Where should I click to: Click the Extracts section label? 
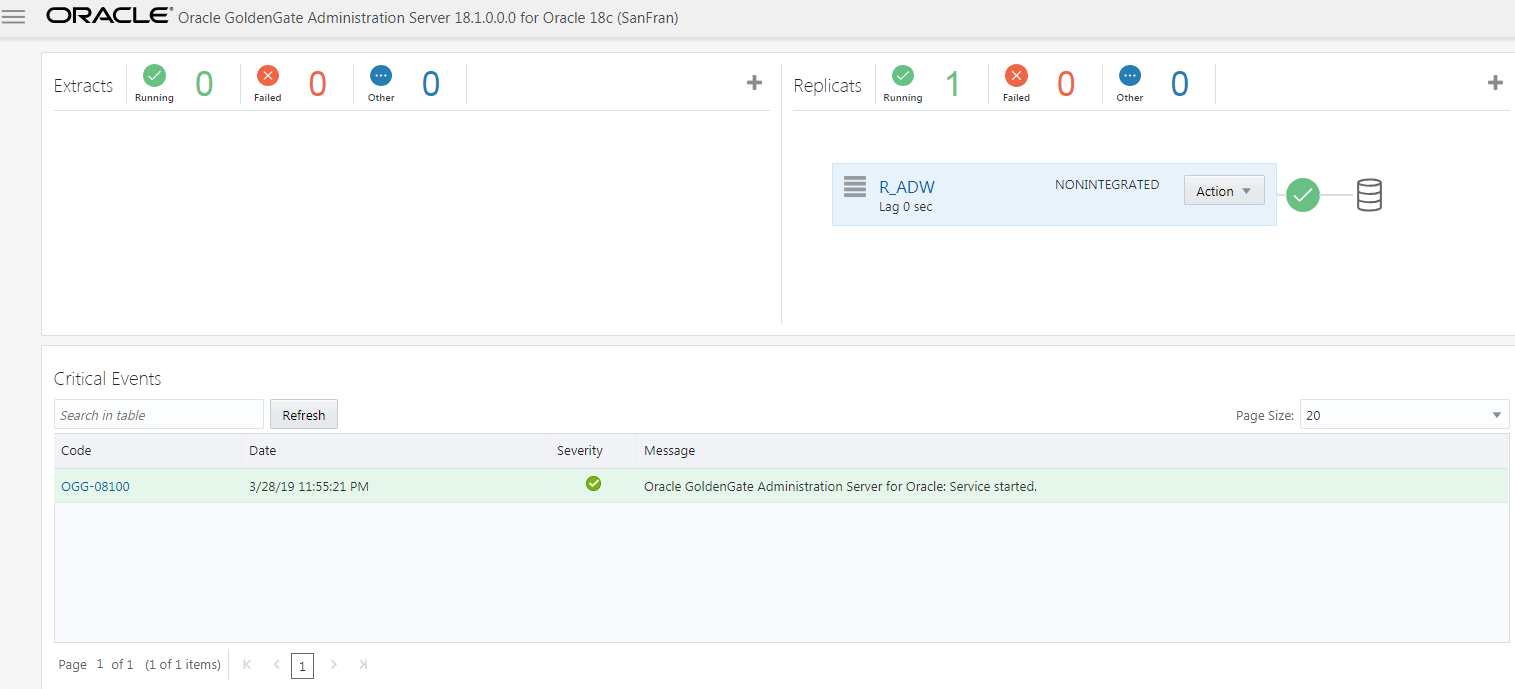click(83, 86)
